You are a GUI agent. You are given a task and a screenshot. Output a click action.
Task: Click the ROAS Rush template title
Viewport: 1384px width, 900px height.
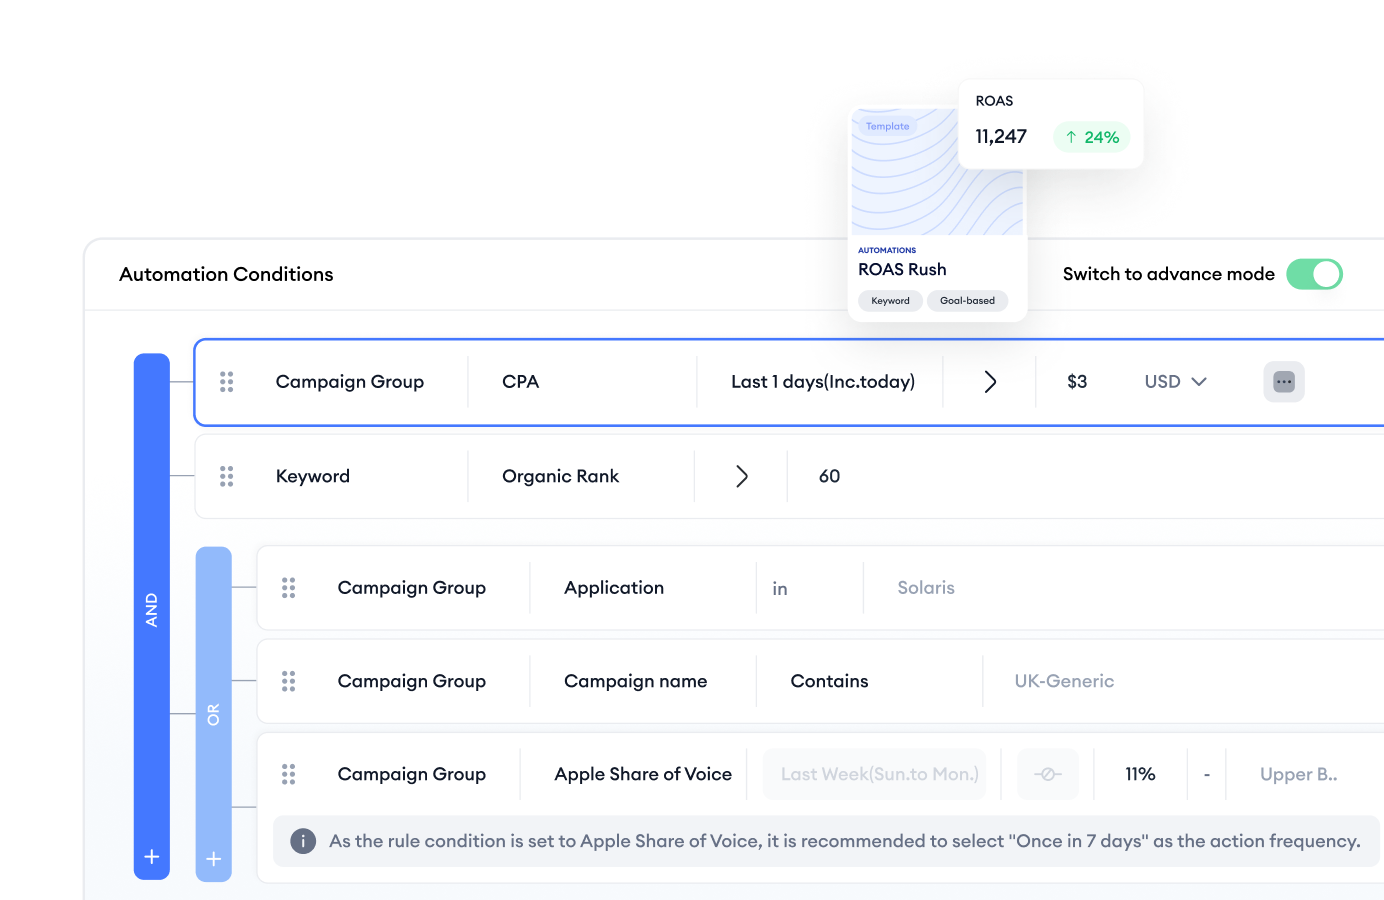pyautogui.click(x=901, y=269)
